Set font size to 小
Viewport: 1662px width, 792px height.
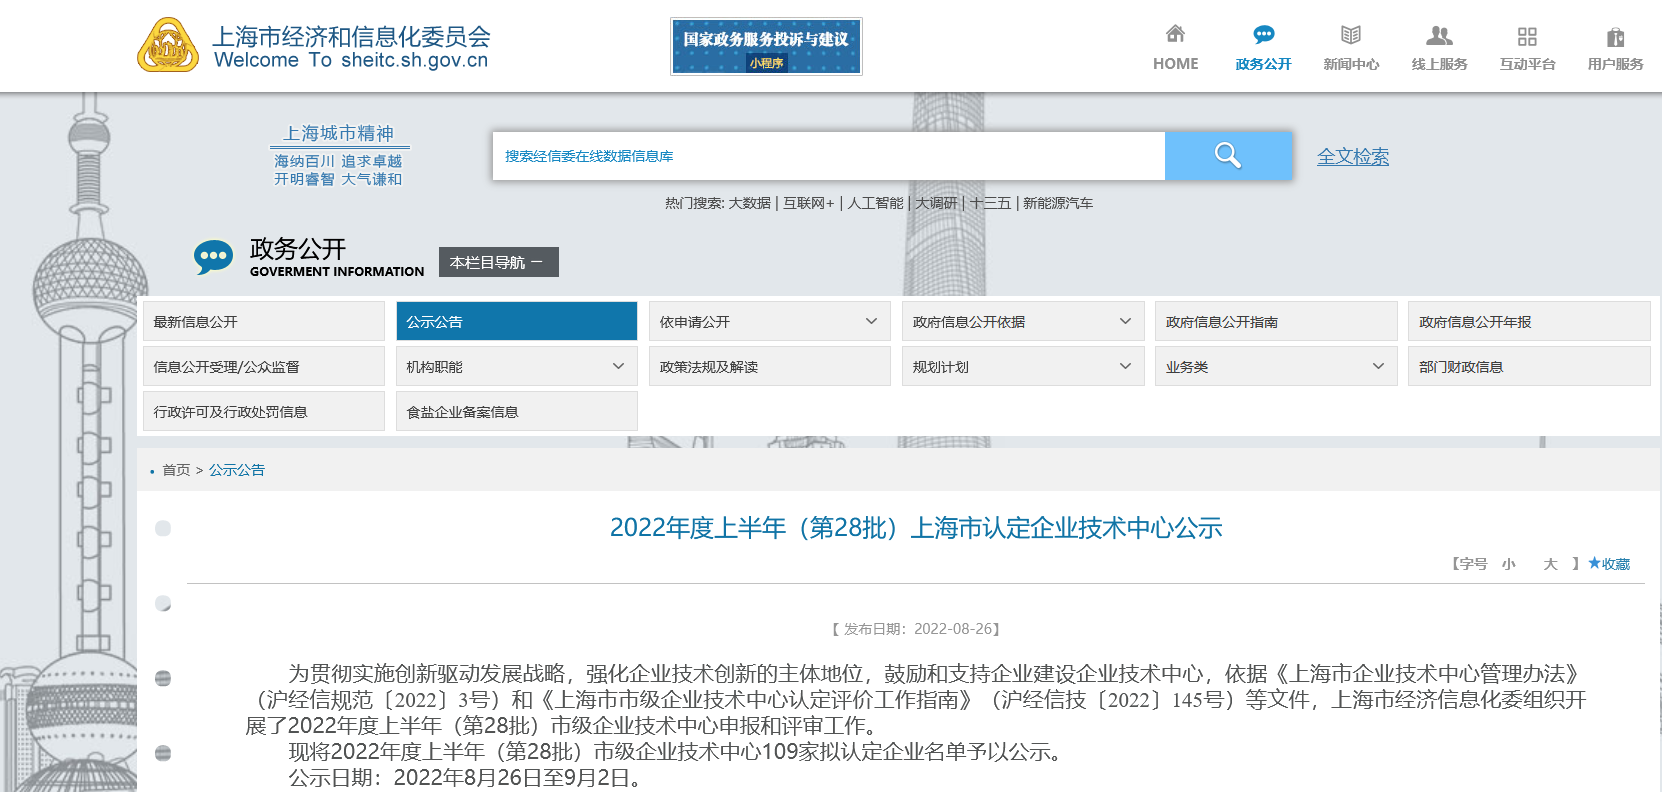[x=1508, y=564]
